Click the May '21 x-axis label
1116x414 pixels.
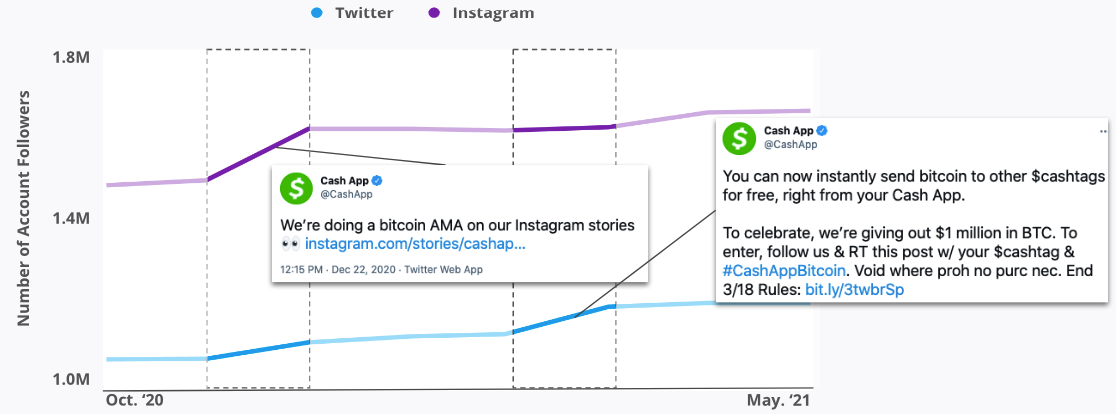pos(778,401)
